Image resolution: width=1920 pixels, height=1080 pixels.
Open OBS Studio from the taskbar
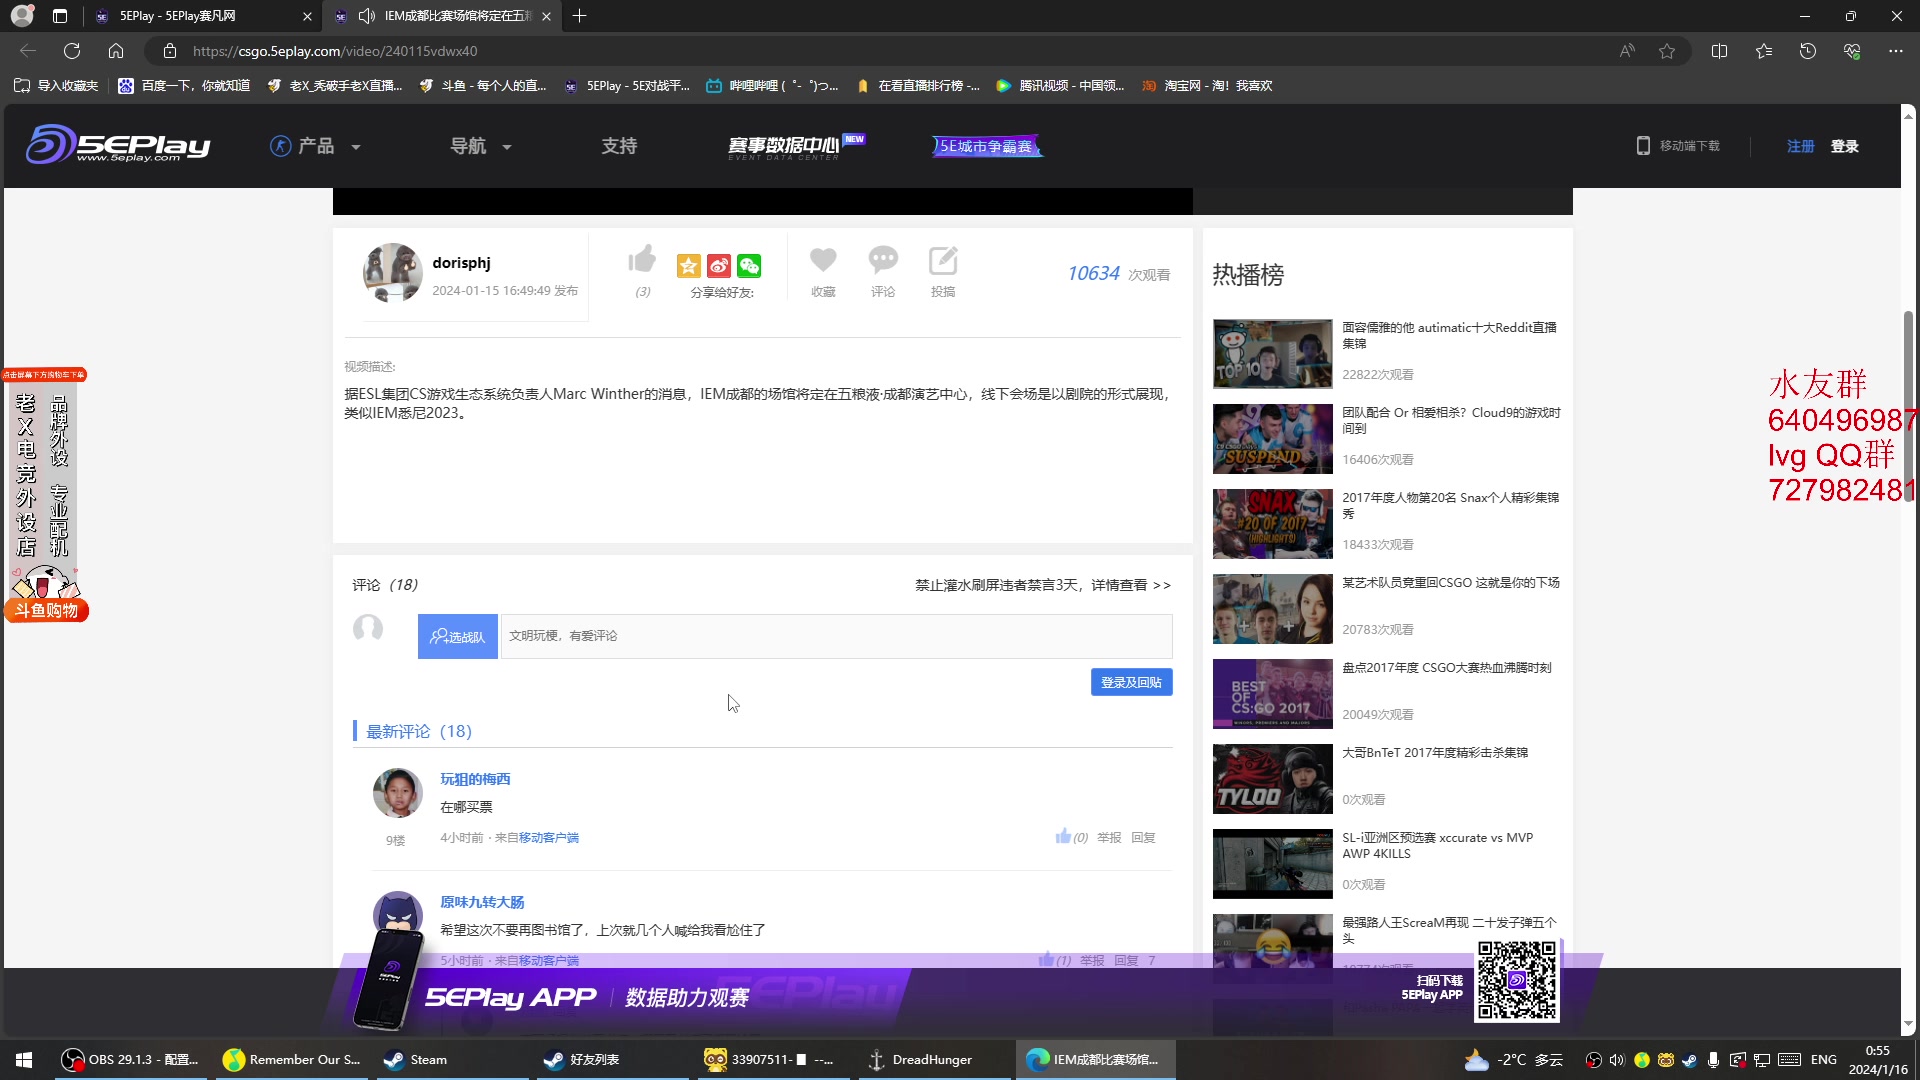[125, 1059]
